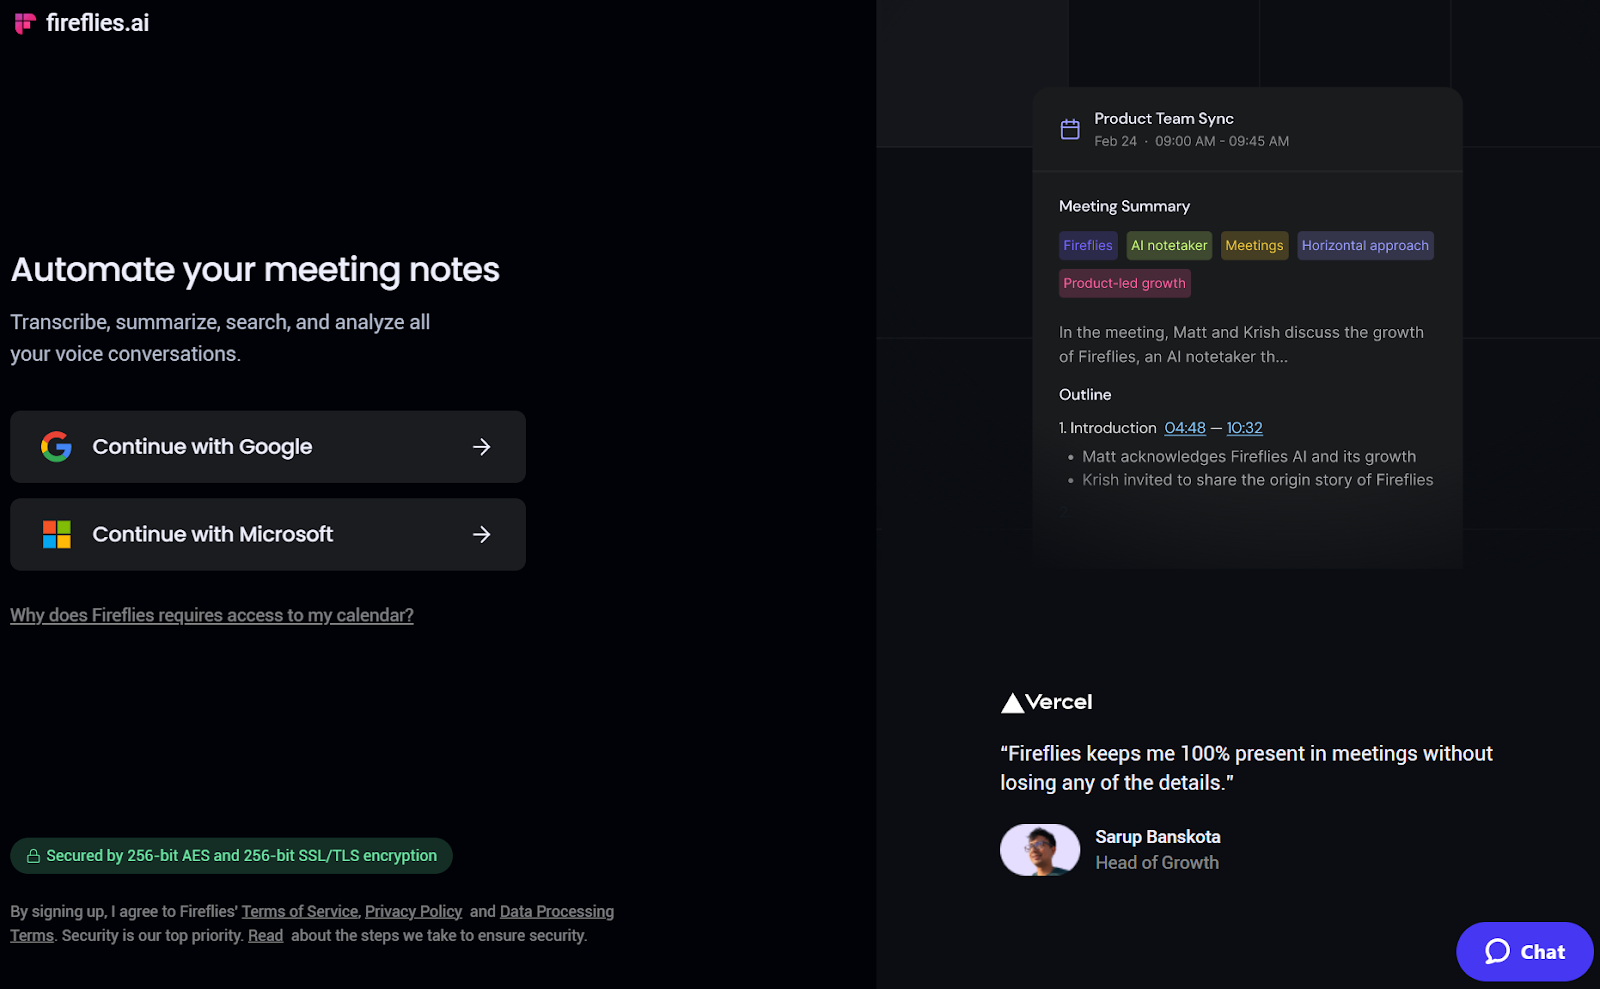The width and height of the screenshot is (1600, 989).
Task: Select the AI notetaker topic tag
Action: (x=1169, y=246)
